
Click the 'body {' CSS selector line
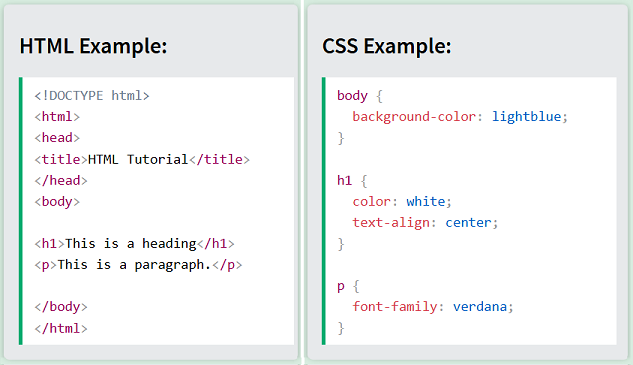pos(360,96)
